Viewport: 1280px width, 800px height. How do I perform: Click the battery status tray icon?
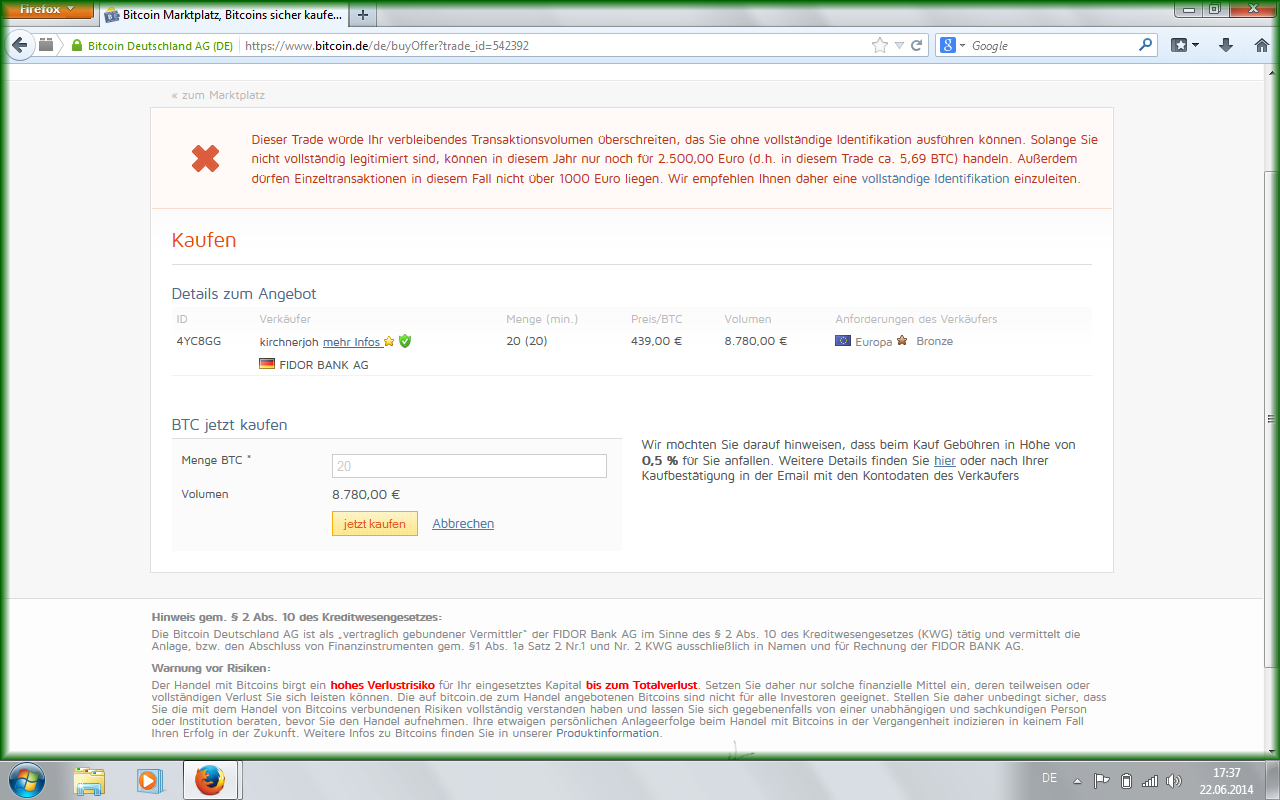coord(1126,780)
